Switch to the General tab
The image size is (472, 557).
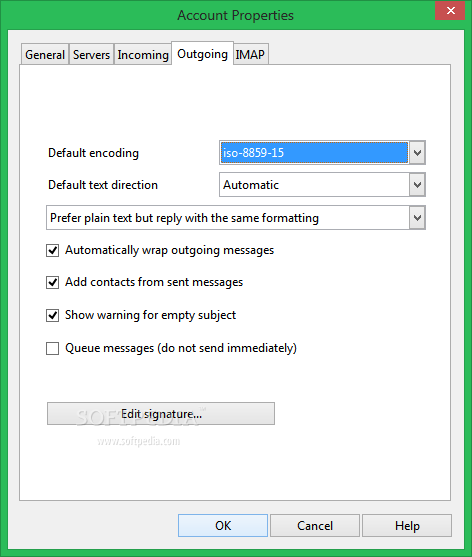click(45, 54)
